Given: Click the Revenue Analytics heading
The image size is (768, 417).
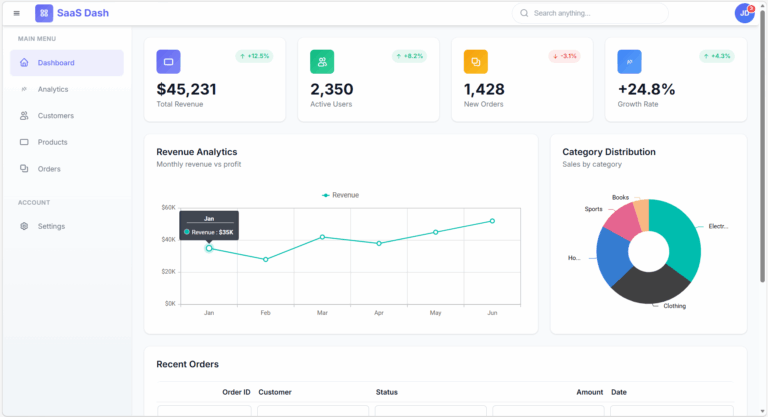Looking at the screenshot, I should (x=196, y=152).
